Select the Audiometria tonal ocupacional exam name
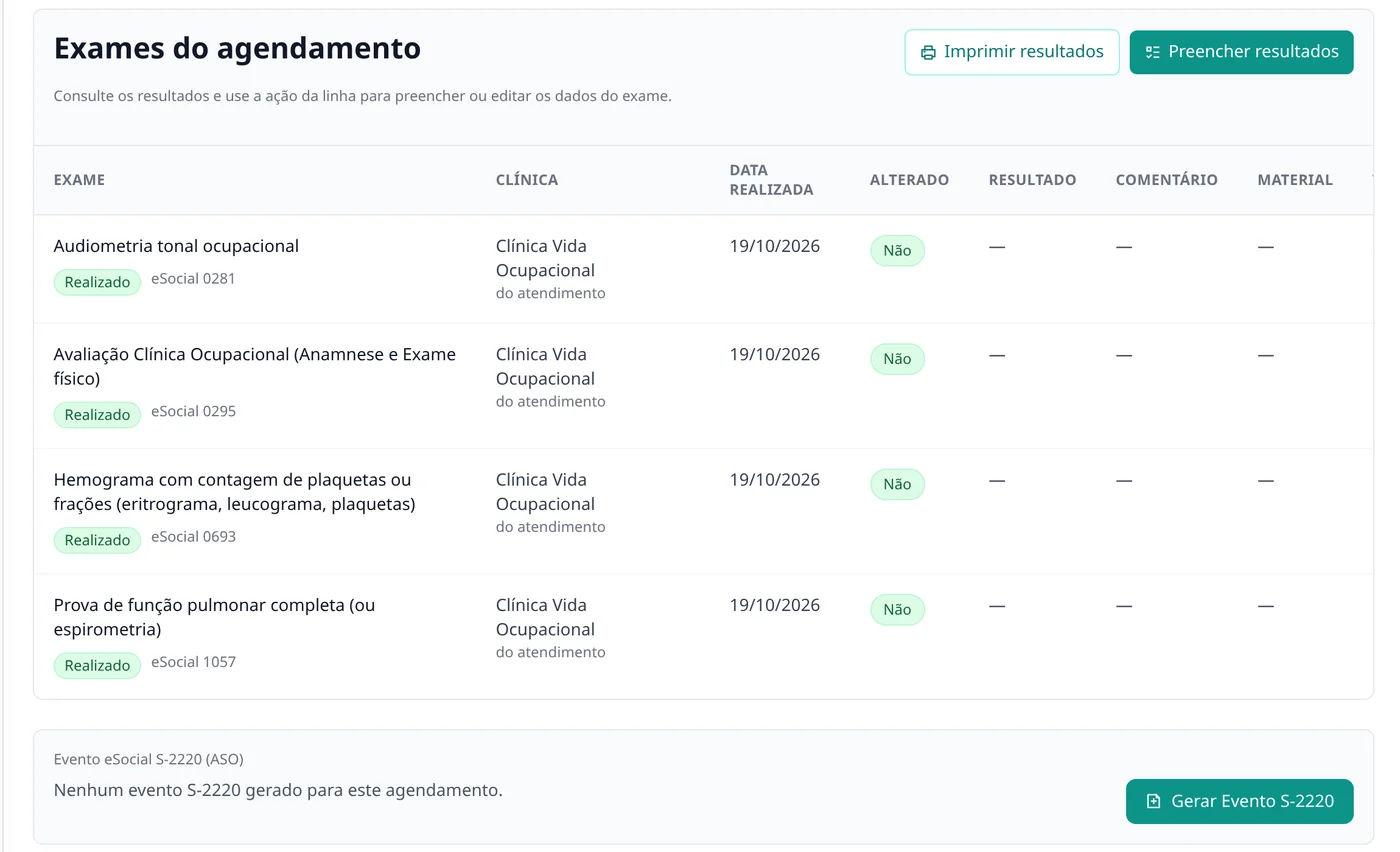The width and height of the screenshot is (1400, 852). (x=176, y=246)
